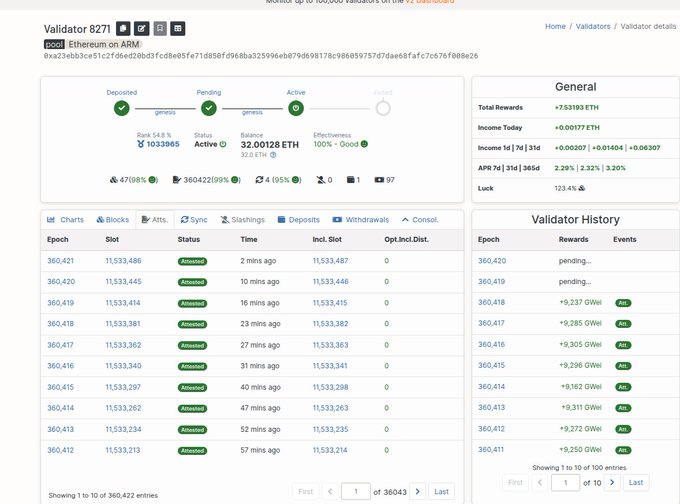
Task: Click the Active step circle icon
Action: [x=296, y=108]
